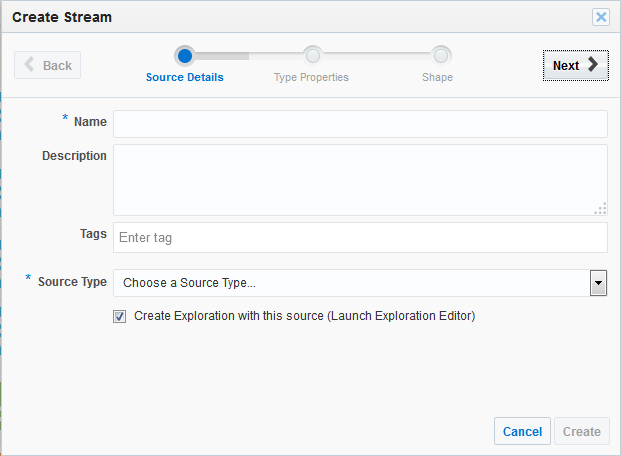Click the right chevron on Next
The width and height of the screenshot is (621, 456).
pos(594,65)
